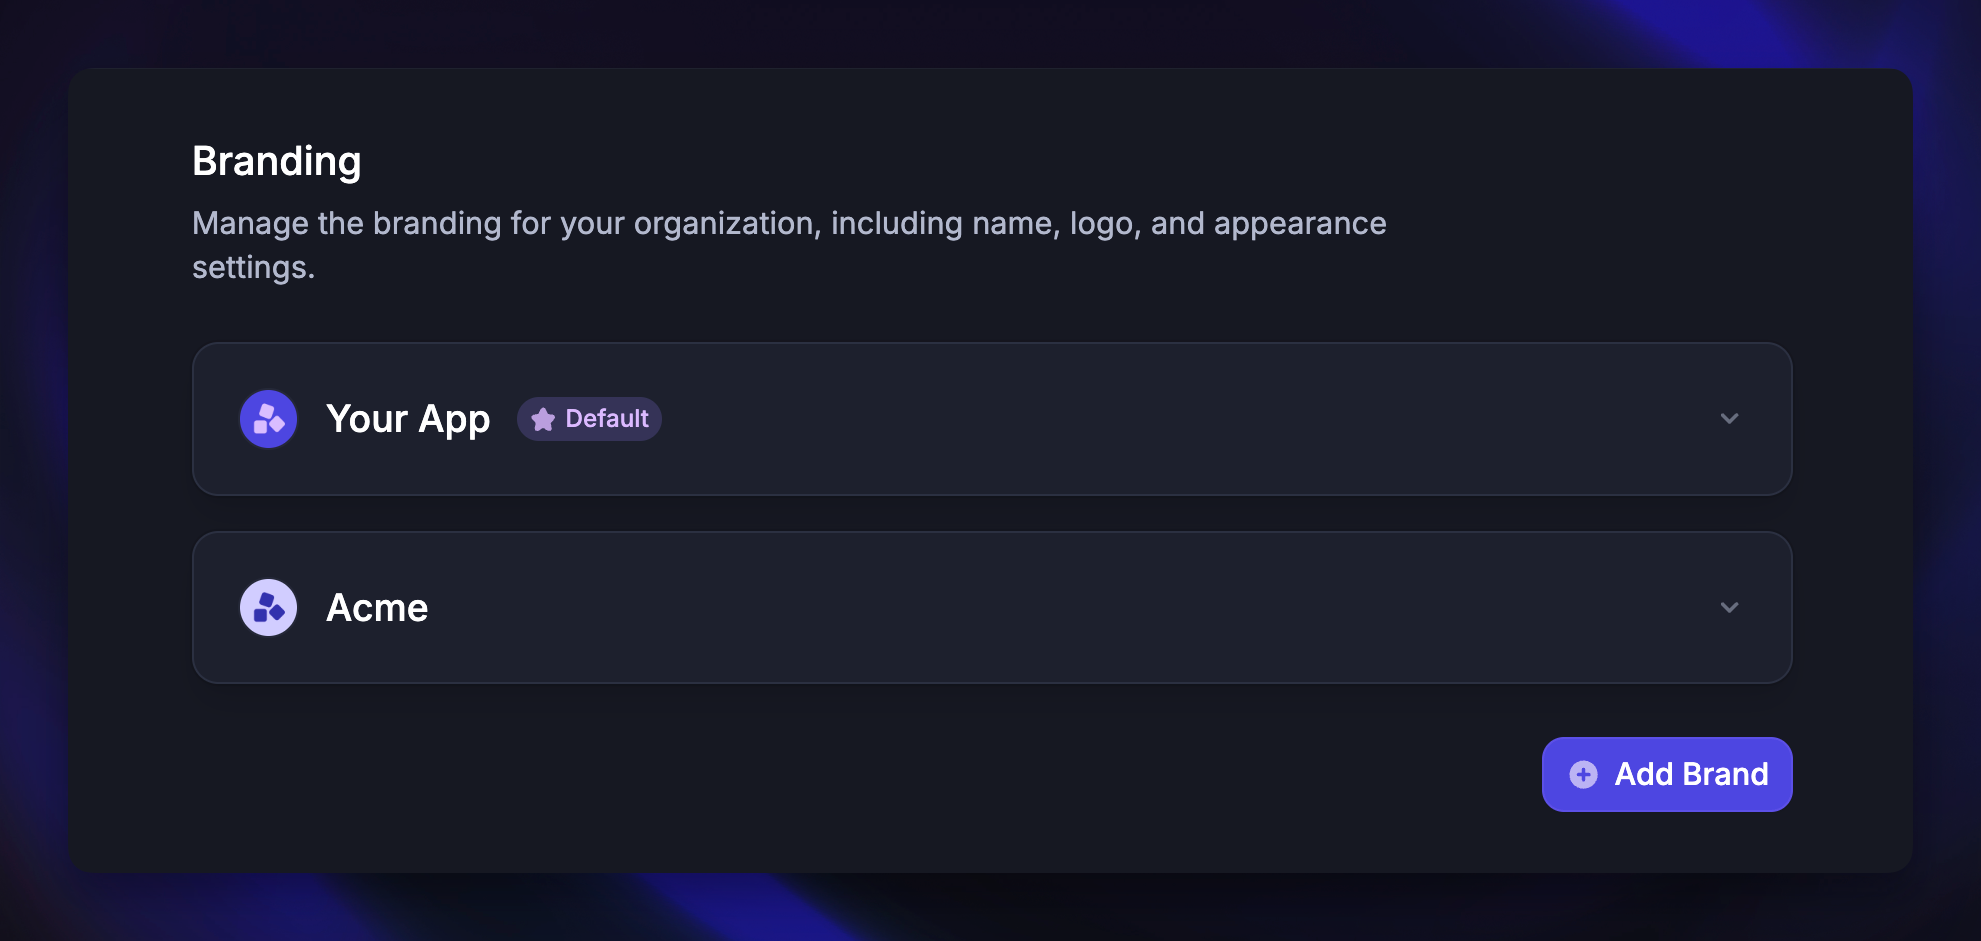This screenshot has width=1981, height=941.
Task: Click the Branding heading
Action: click(277, 160)
